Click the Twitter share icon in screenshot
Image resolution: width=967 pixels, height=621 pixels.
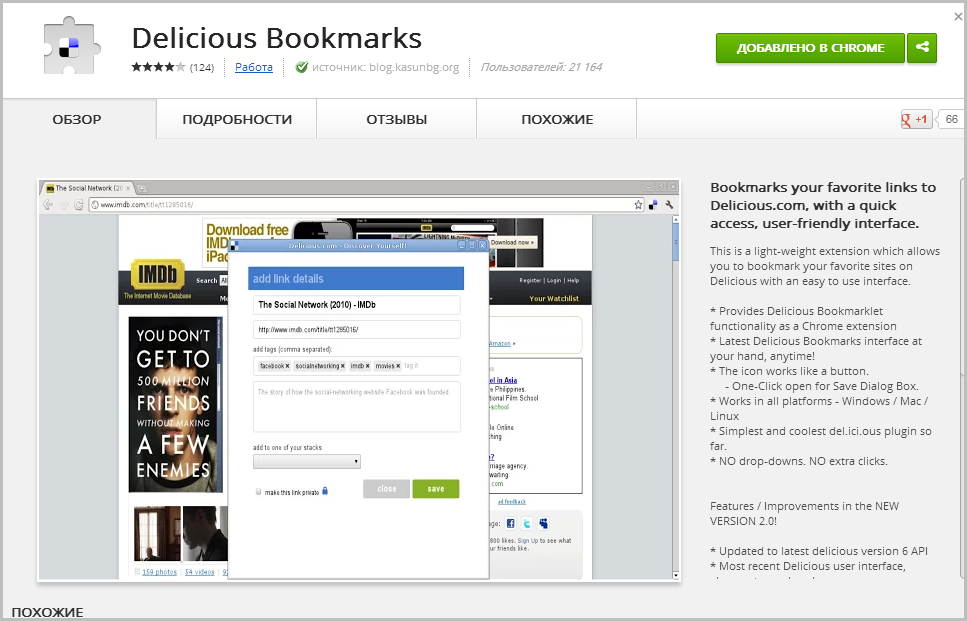click(x=527, y=524)
